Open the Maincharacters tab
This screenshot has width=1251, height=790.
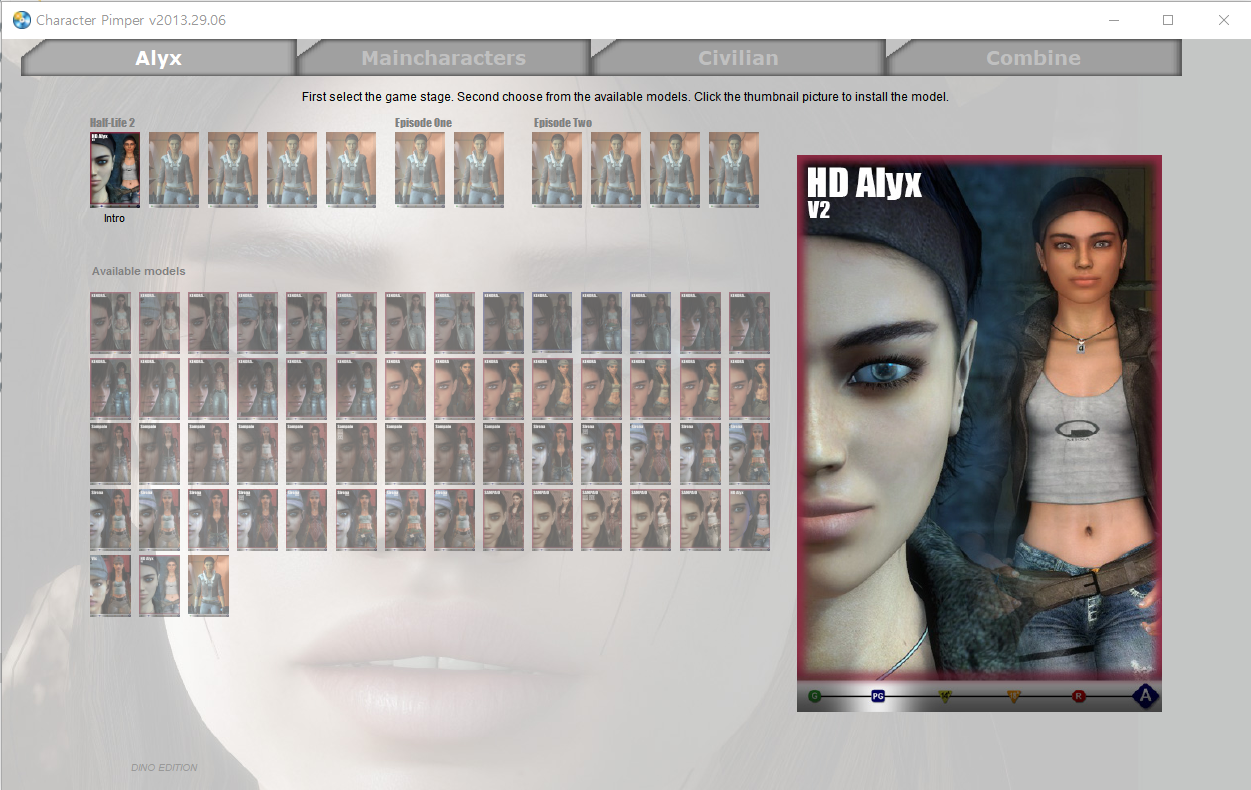tap(443, 57)
